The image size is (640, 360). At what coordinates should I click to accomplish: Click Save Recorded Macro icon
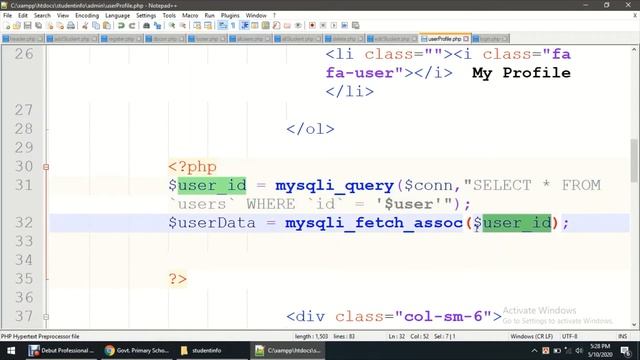pyautogui.click(x=356, y=26)
